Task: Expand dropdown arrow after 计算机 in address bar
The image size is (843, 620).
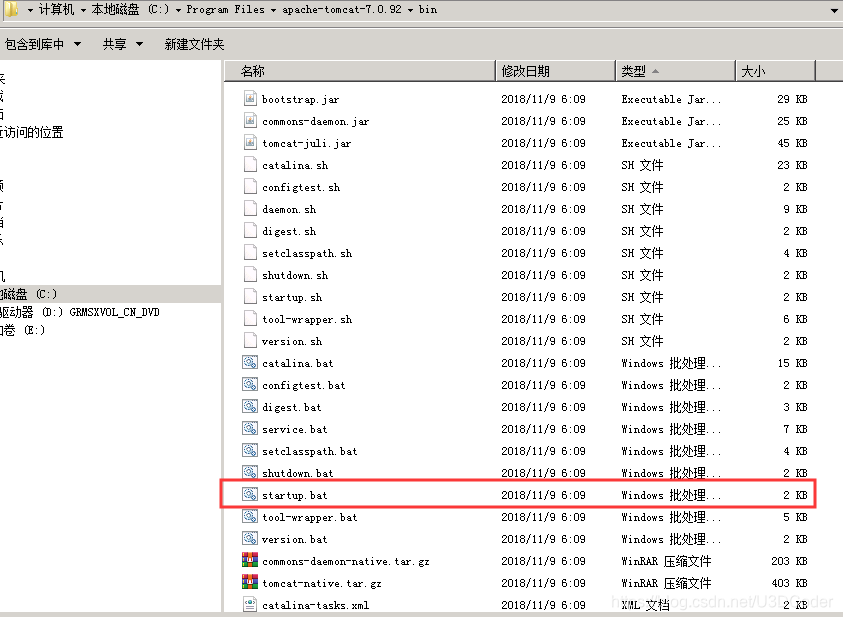Action: coord(83,10)
